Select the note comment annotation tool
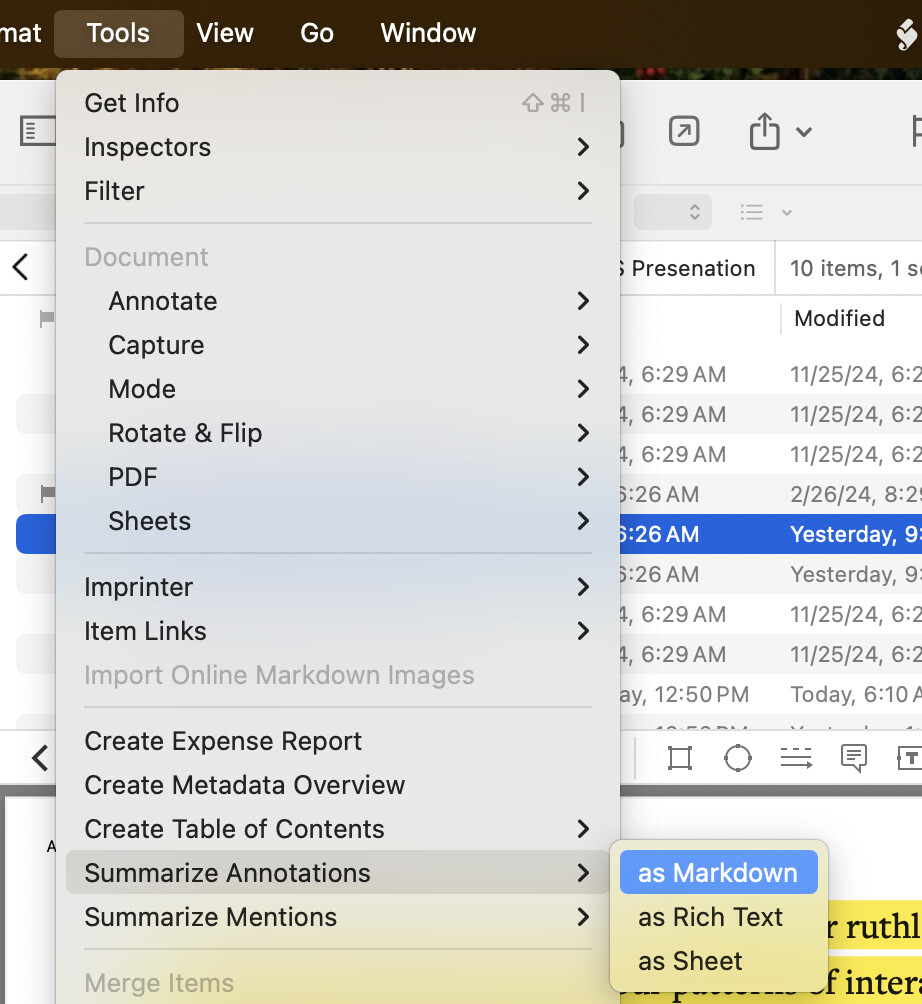Screen dimensions: 922x1004 click(x=853, y=758)
